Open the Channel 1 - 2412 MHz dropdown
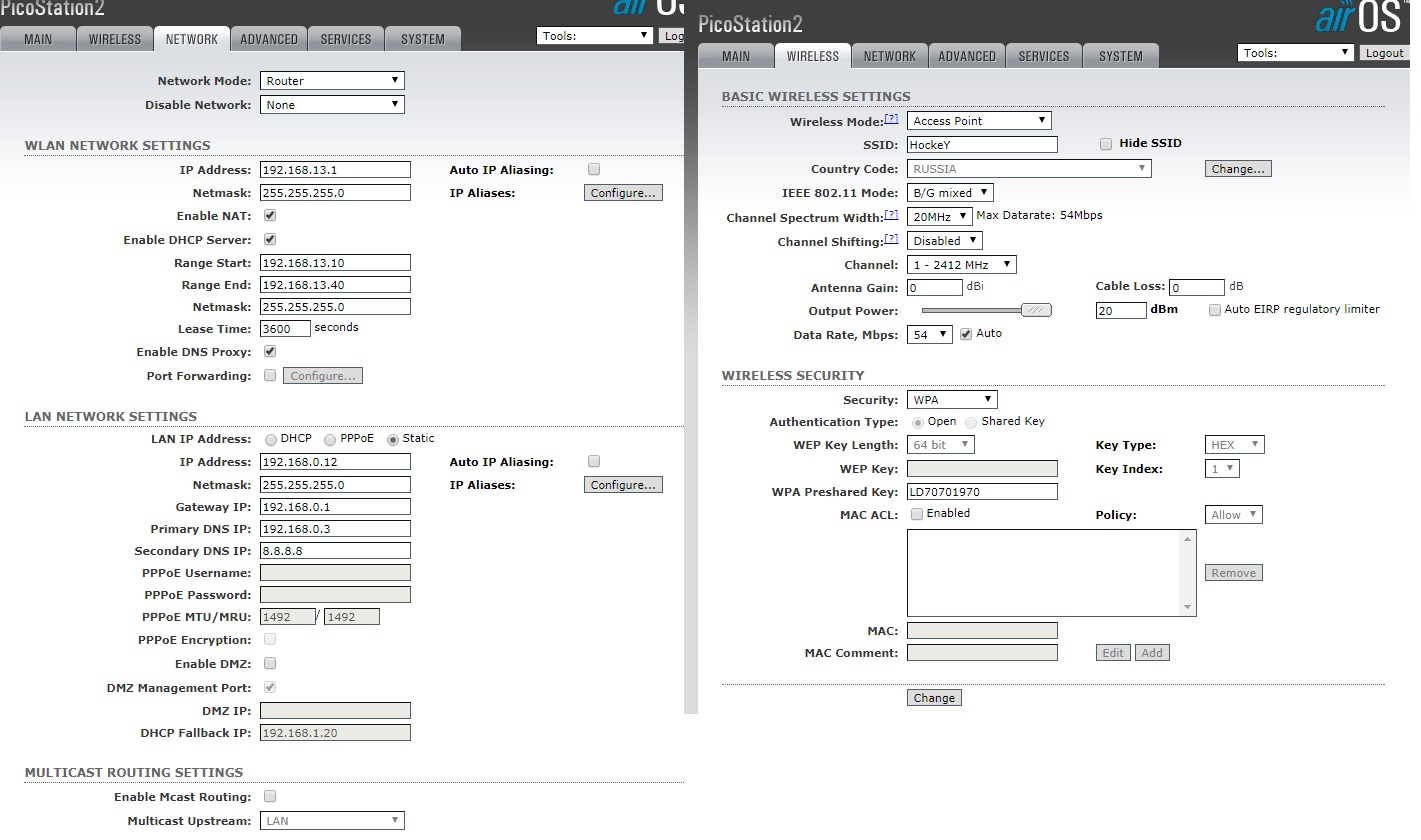 pos(962,265)
